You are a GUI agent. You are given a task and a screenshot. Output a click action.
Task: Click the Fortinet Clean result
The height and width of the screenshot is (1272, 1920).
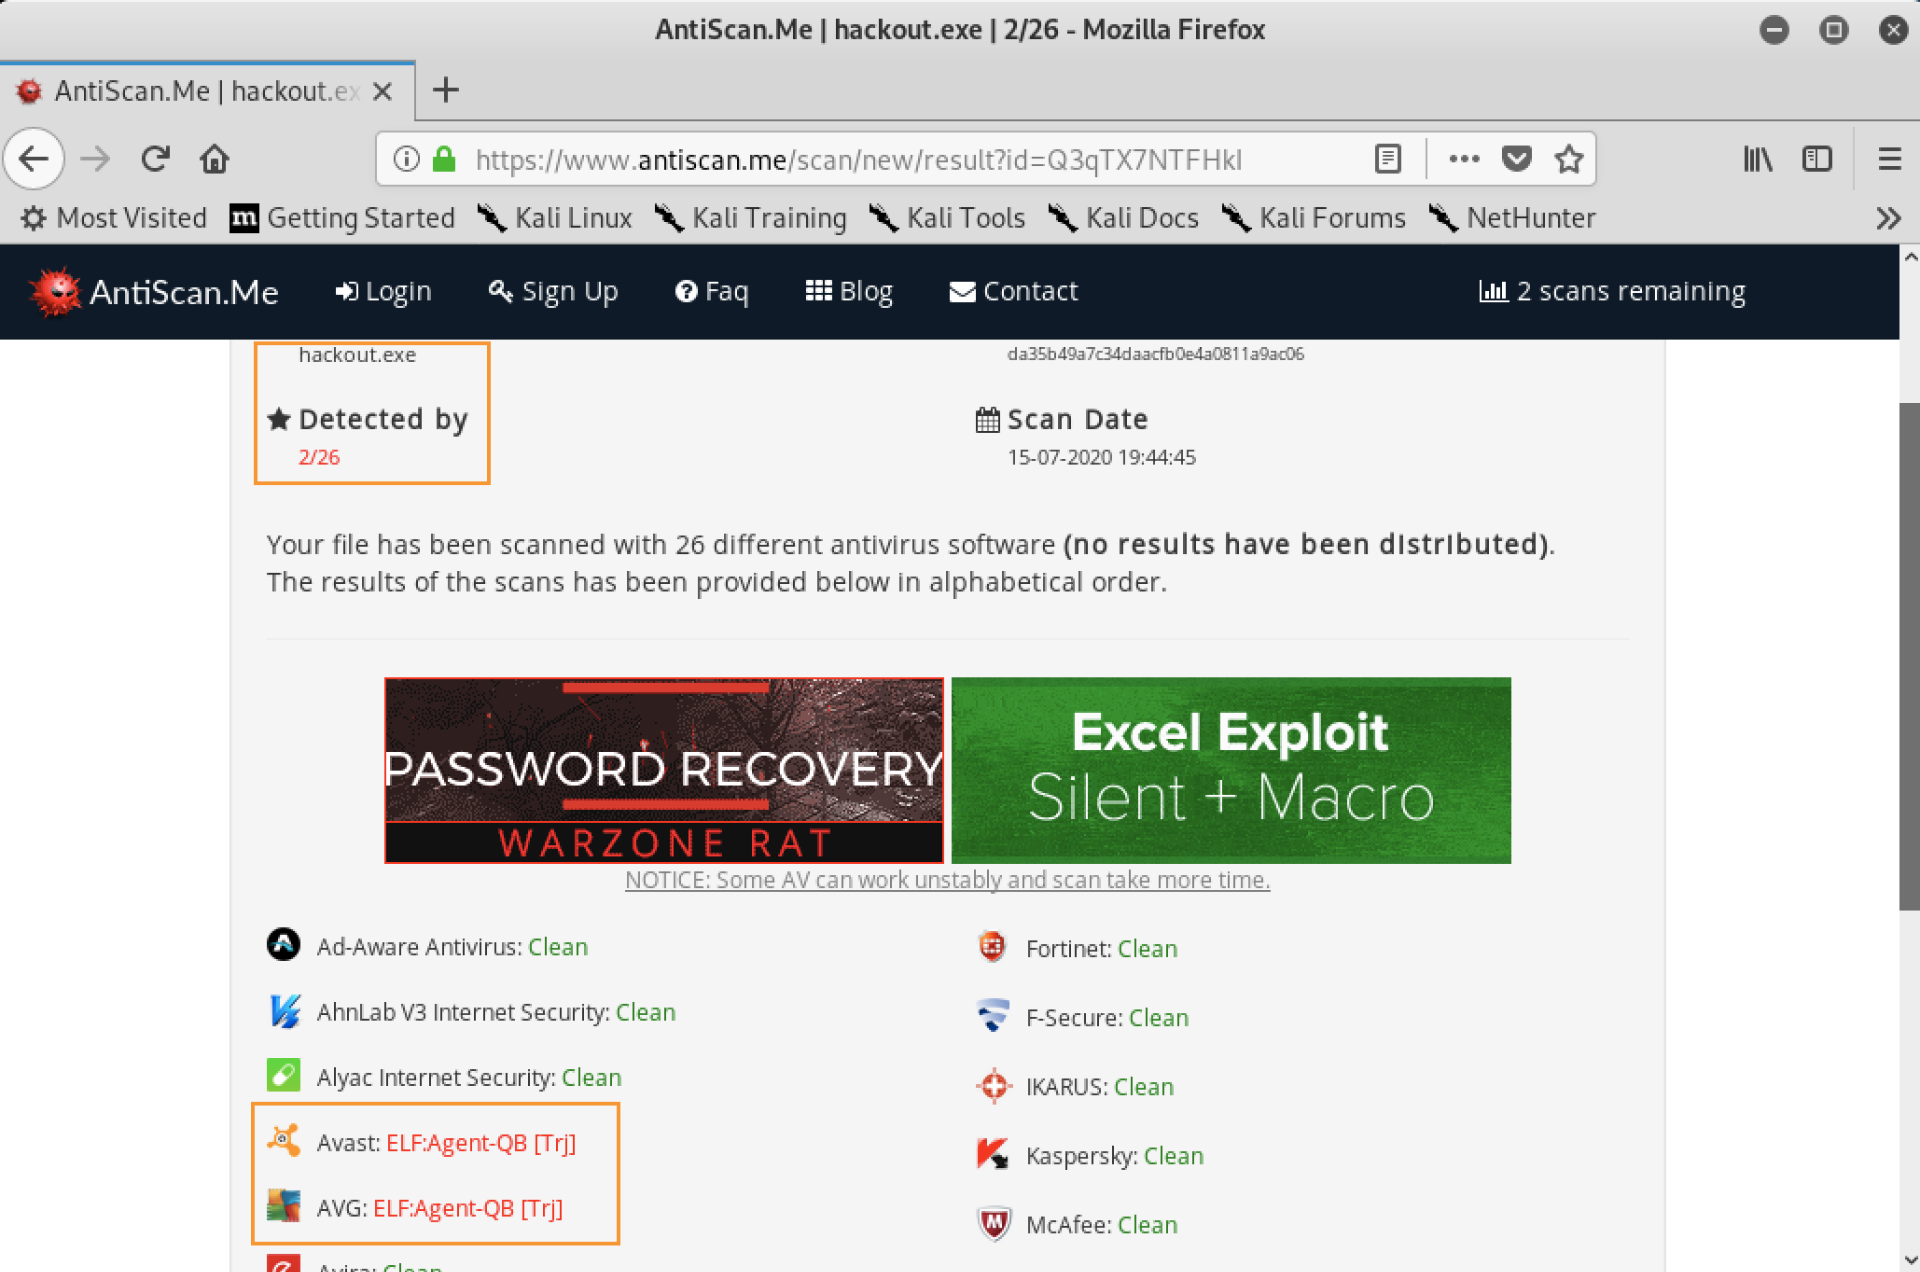[1147, 949]
